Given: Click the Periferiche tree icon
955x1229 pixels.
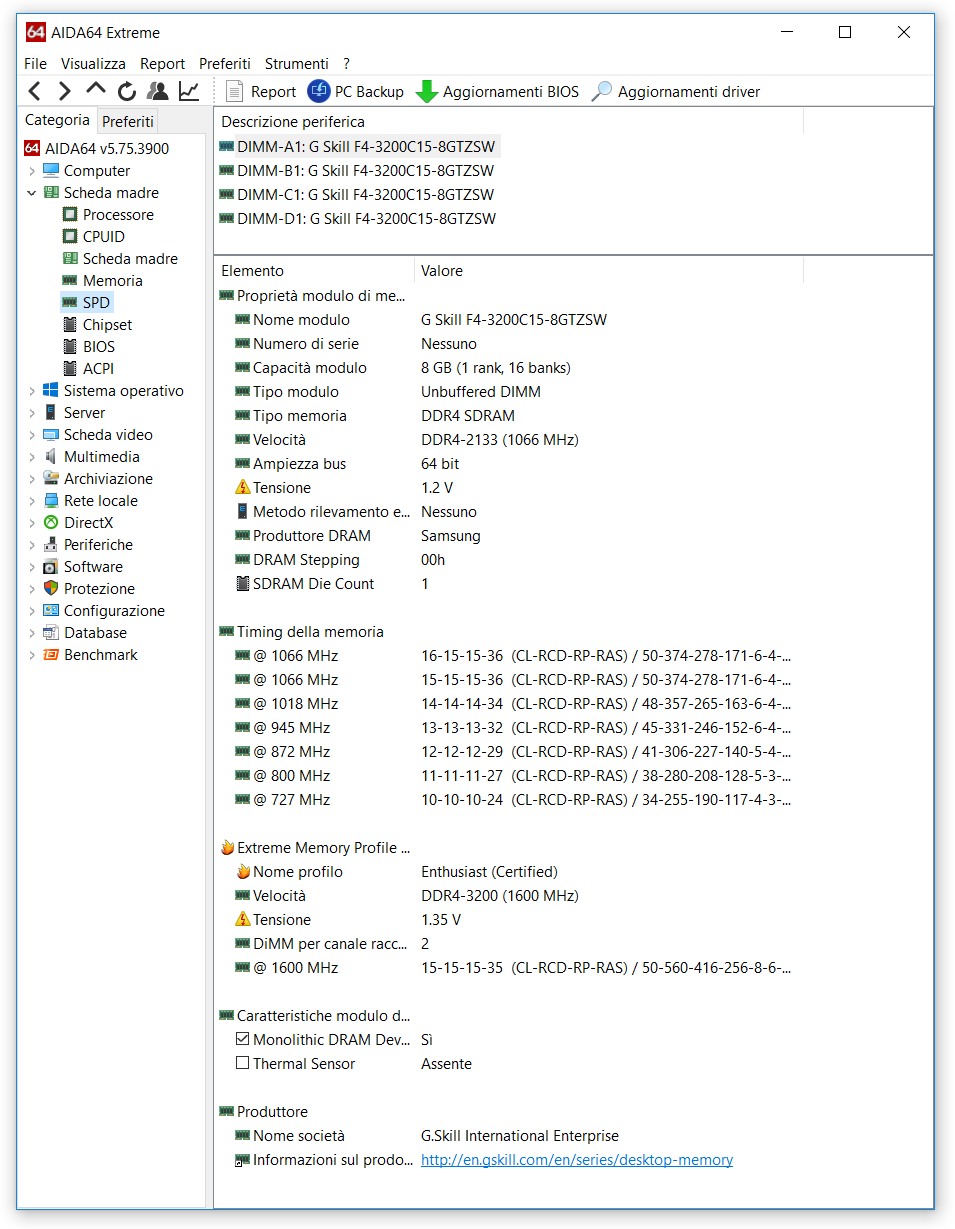Looking at the screenshot, I should pyautogui.click(x=51, y=545).
